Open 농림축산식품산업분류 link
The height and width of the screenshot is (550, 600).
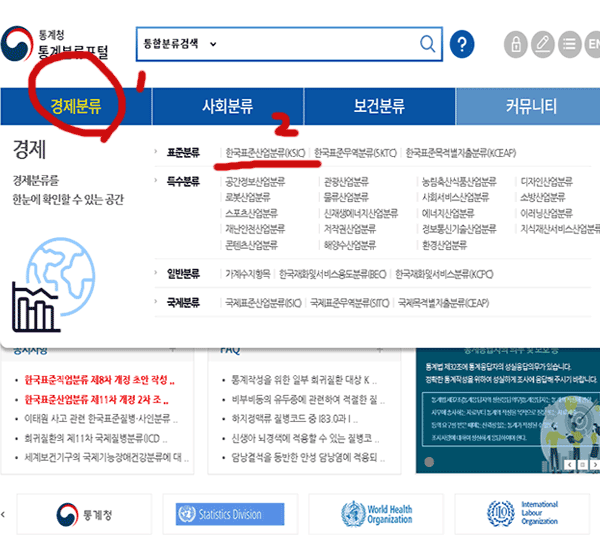459,181
